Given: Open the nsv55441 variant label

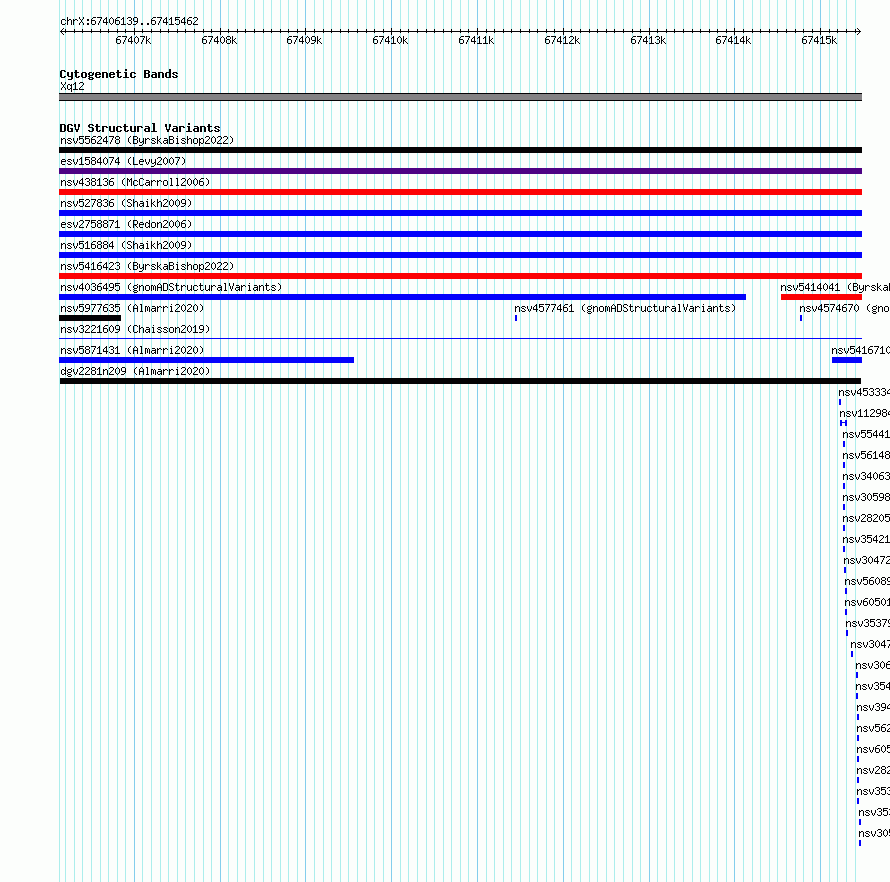Looking at the screenshot, I should (x=866, y=434).
